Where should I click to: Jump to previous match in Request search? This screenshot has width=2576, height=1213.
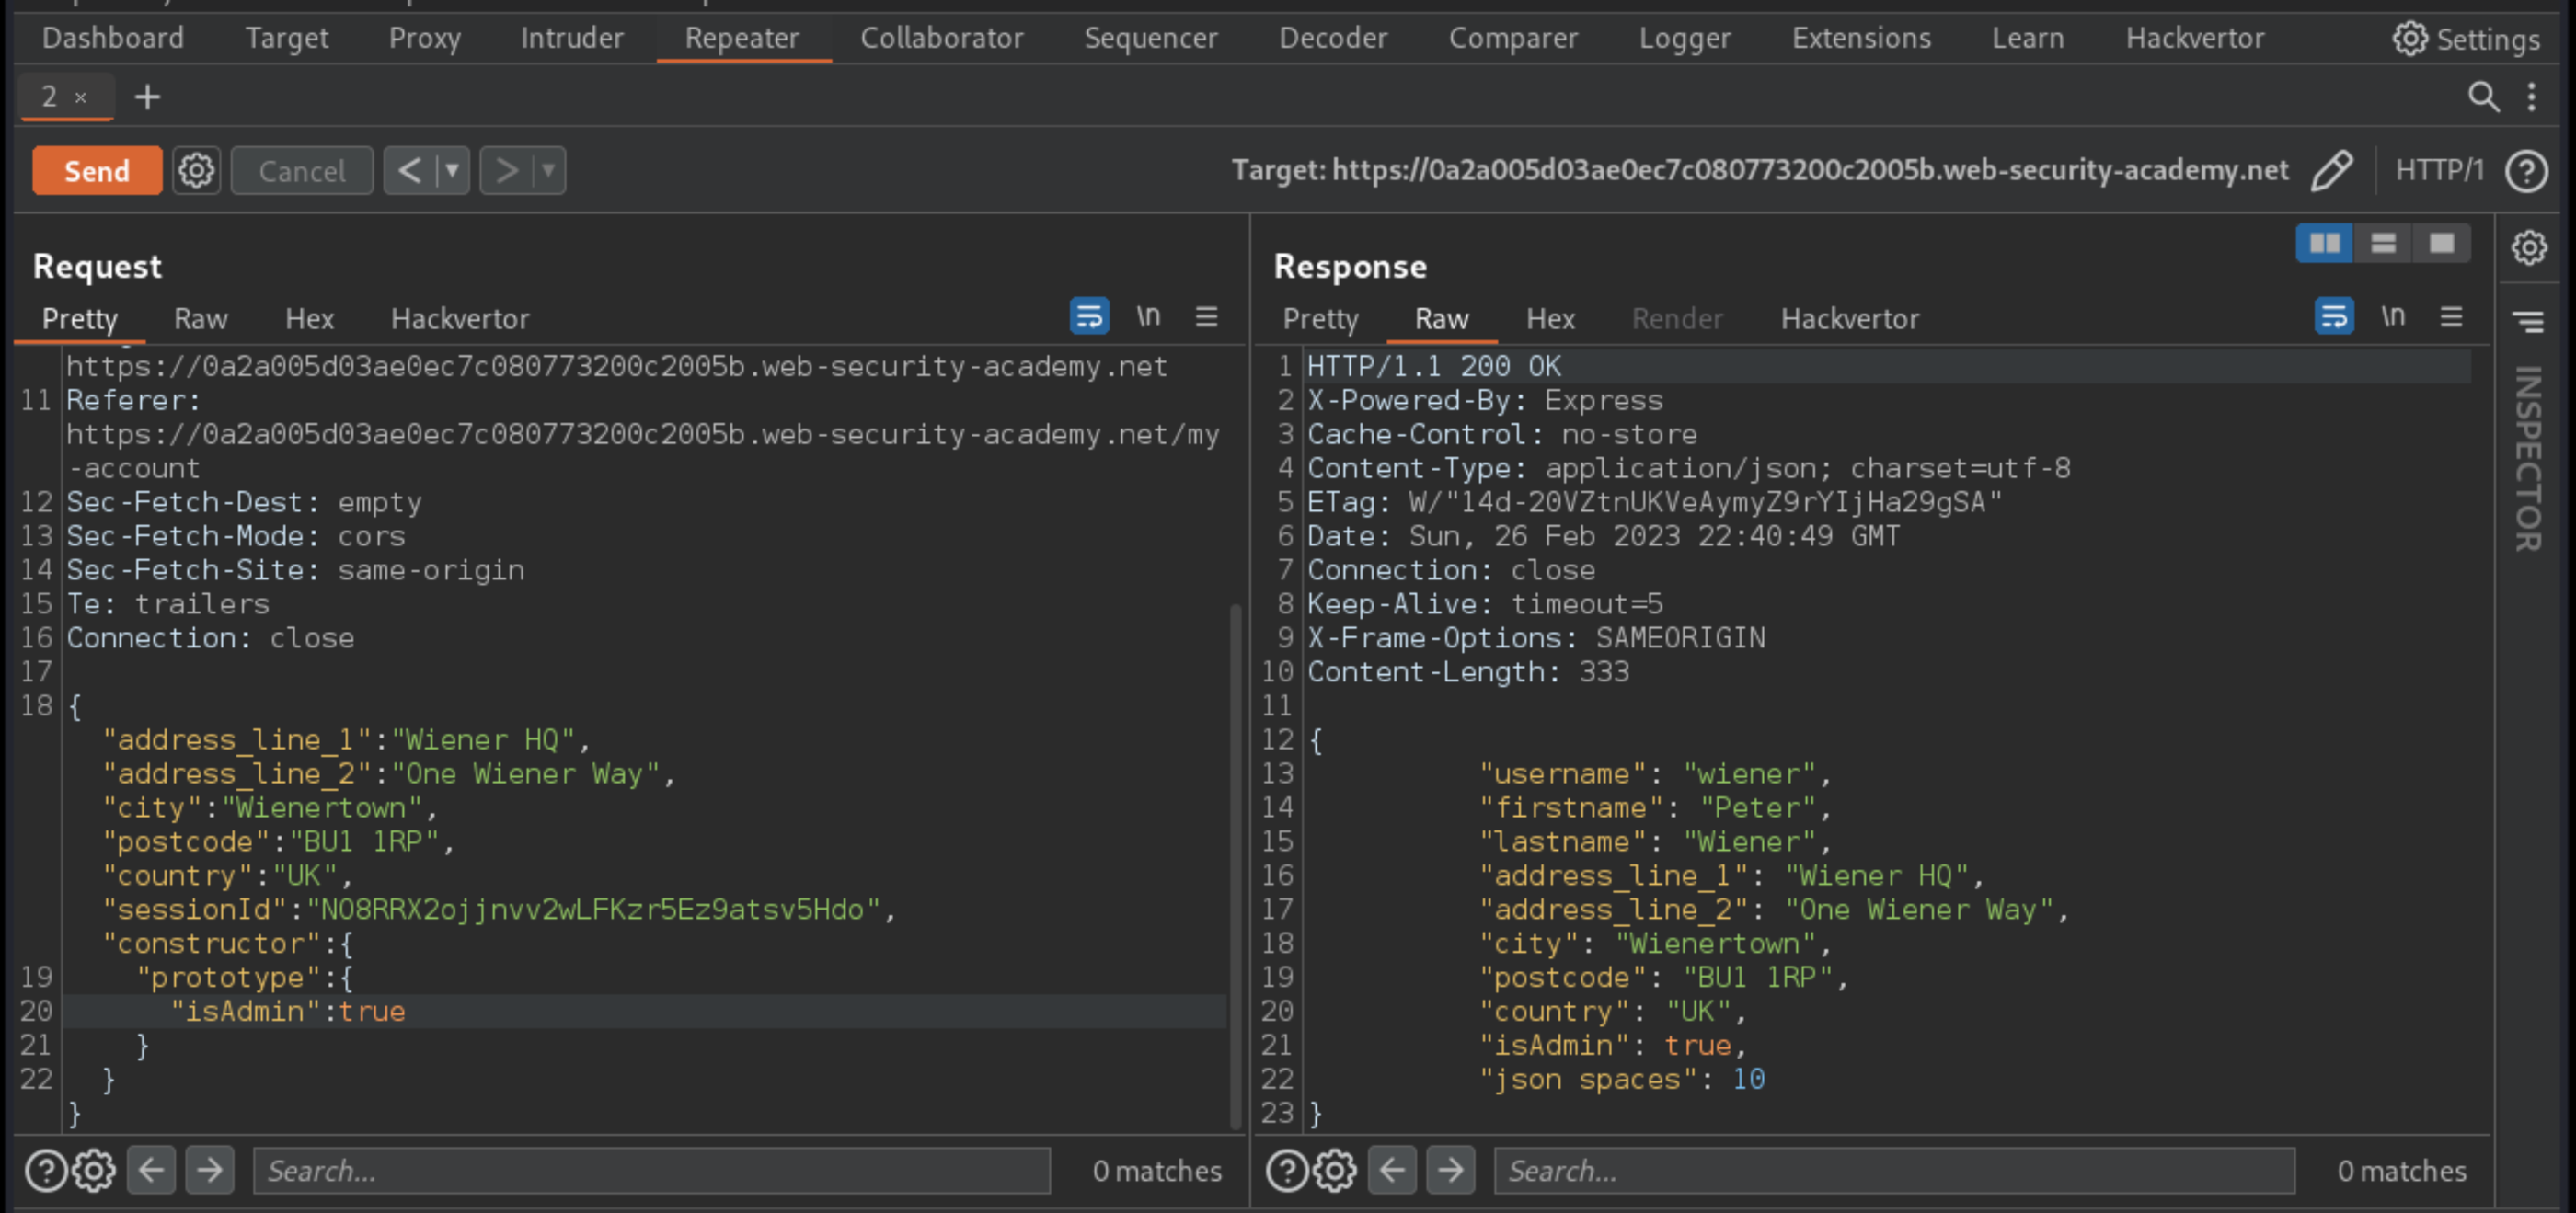pos(151,1169)
